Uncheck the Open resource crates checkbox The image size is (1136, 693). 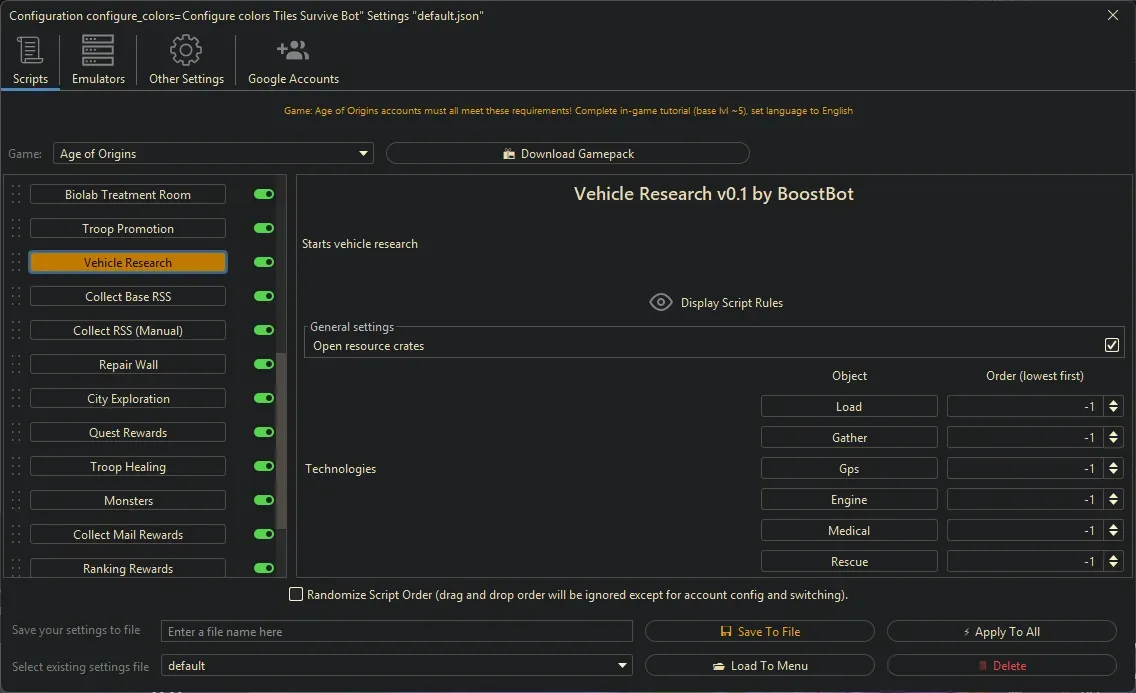point(1112,344)
